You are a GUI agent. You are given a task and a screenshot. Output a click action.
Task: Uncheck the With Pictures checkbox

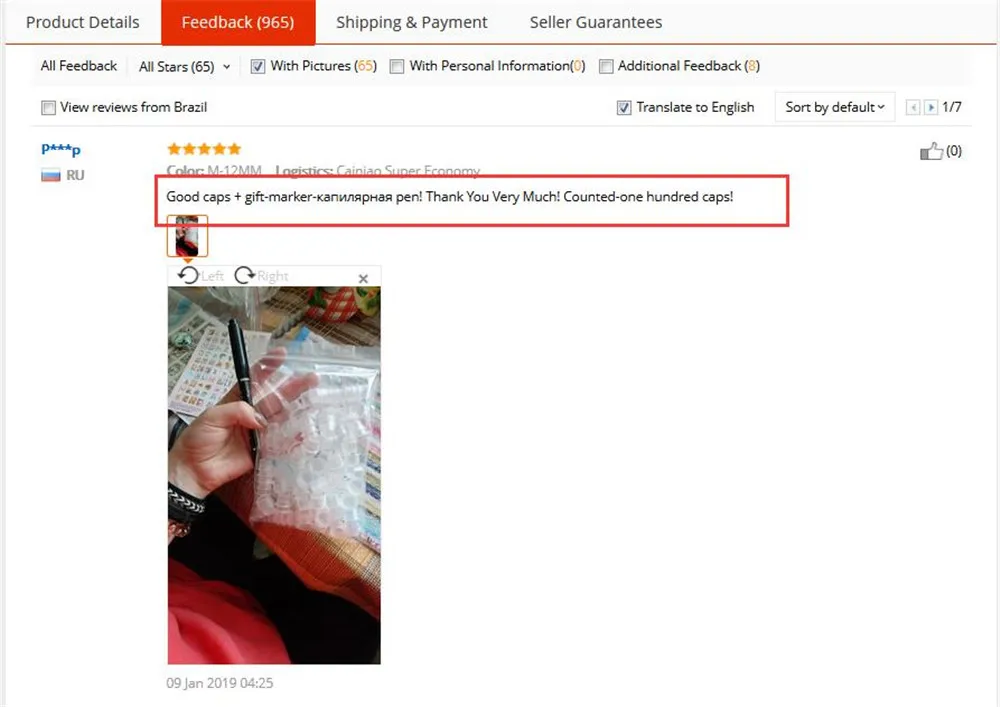(x=258, y=66)
